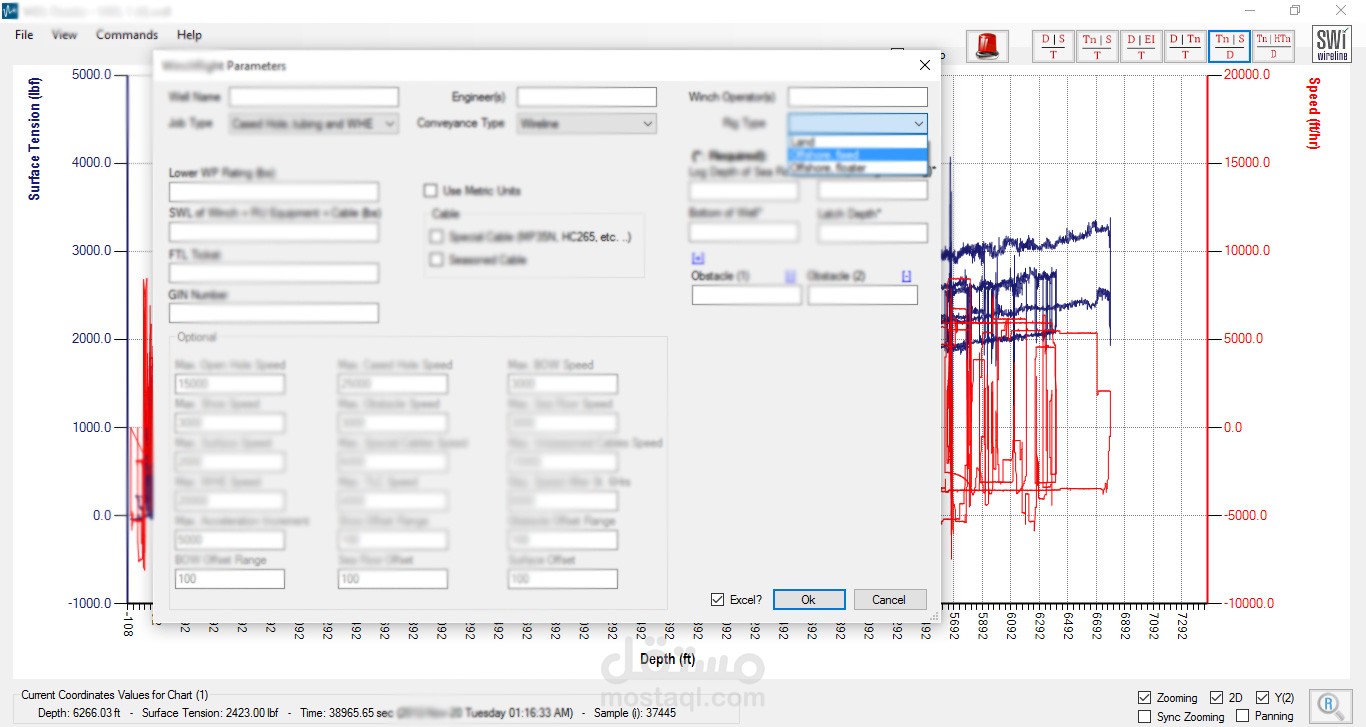Toggle the Seasoned Cable checkbox

click(436, 260)
